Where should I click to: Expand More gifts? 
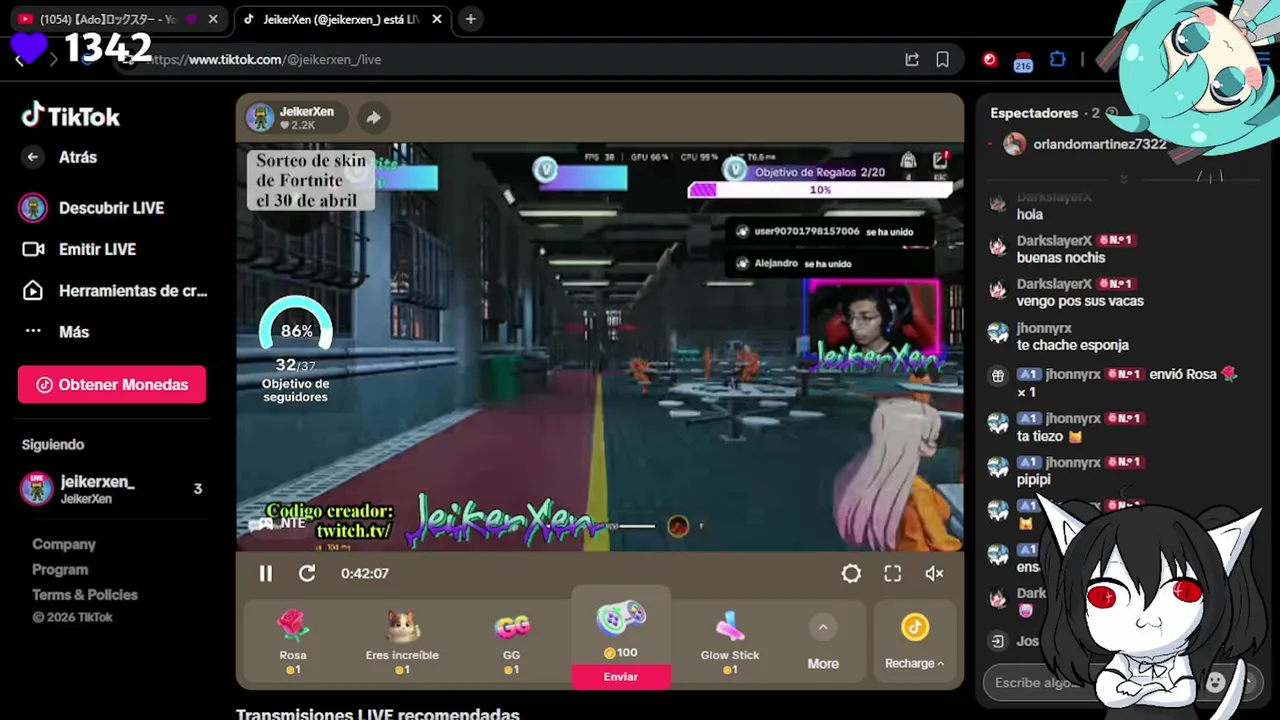click(823, 642)
